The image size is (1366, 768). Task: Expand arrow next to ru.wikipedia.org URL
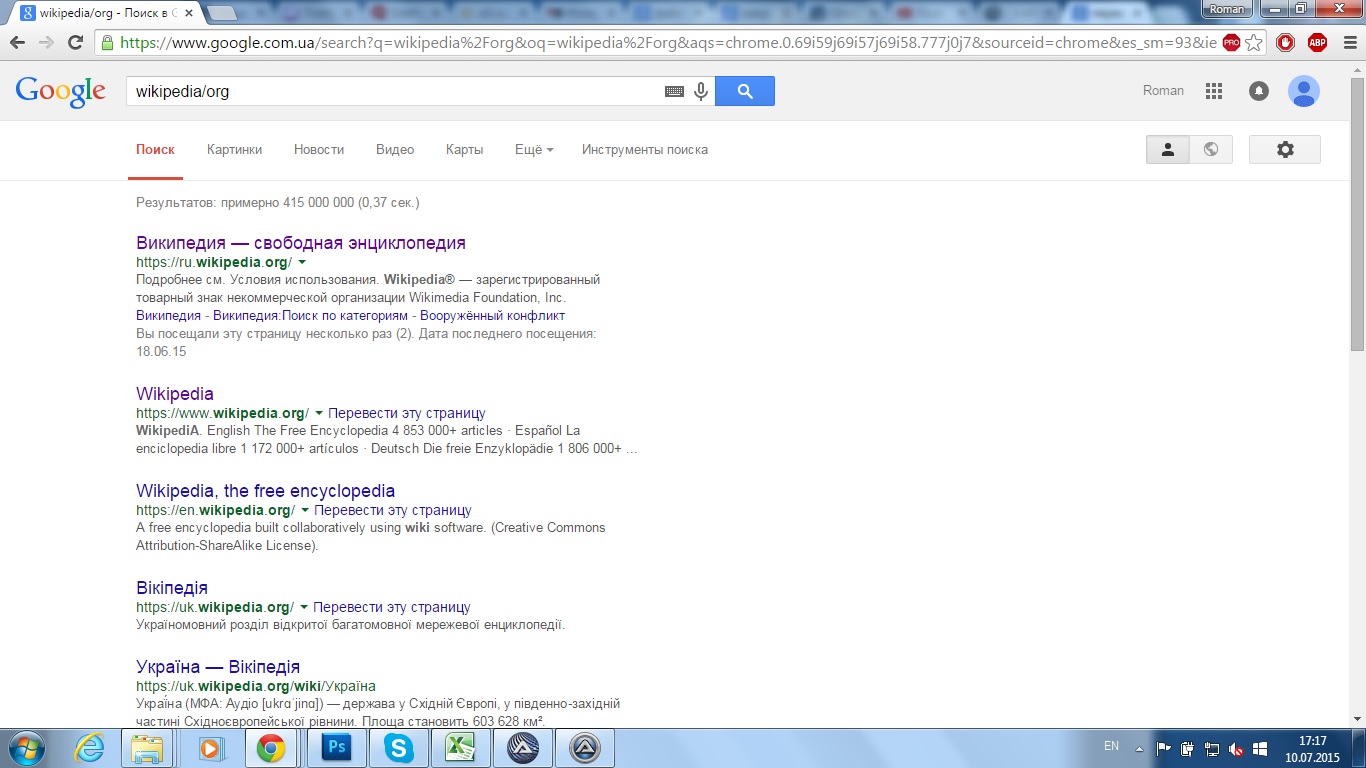click(x=303, y=262)
